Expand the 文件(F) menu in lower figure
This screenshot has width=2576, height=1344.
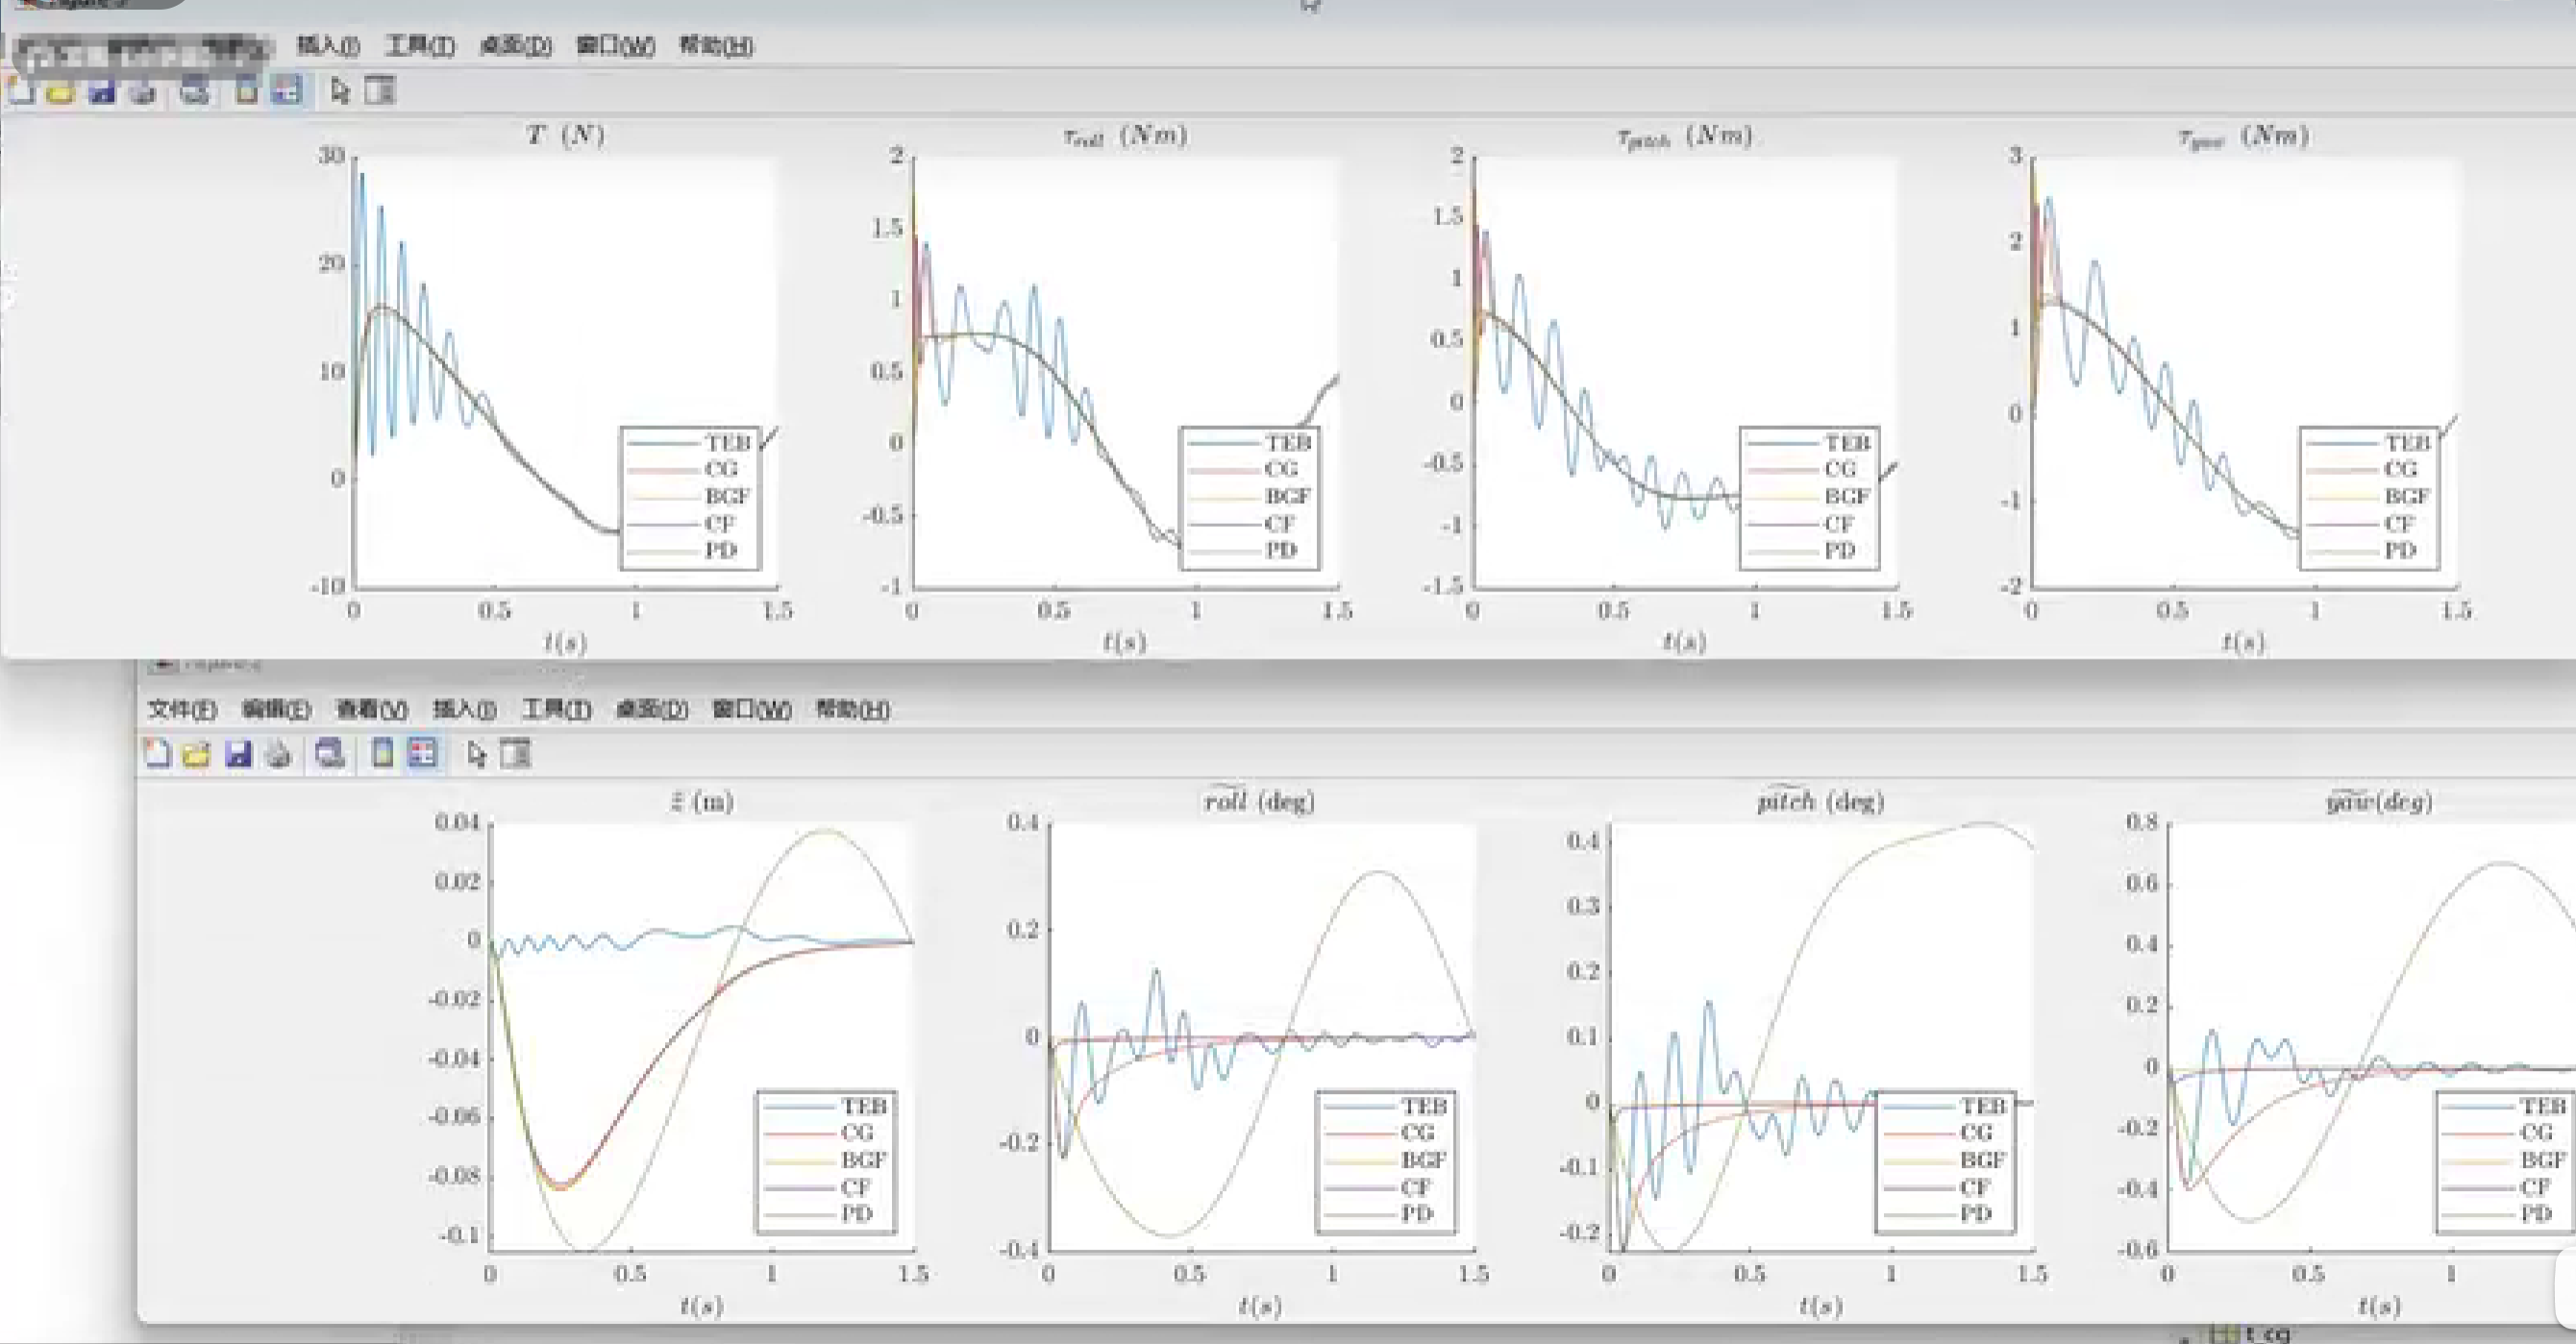tap(182, 709)
